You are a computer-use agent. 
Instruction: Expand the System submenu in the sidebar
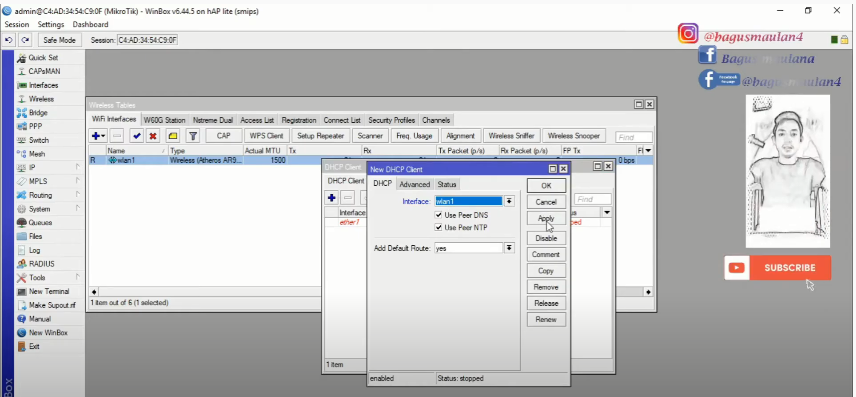click(77, 209)
